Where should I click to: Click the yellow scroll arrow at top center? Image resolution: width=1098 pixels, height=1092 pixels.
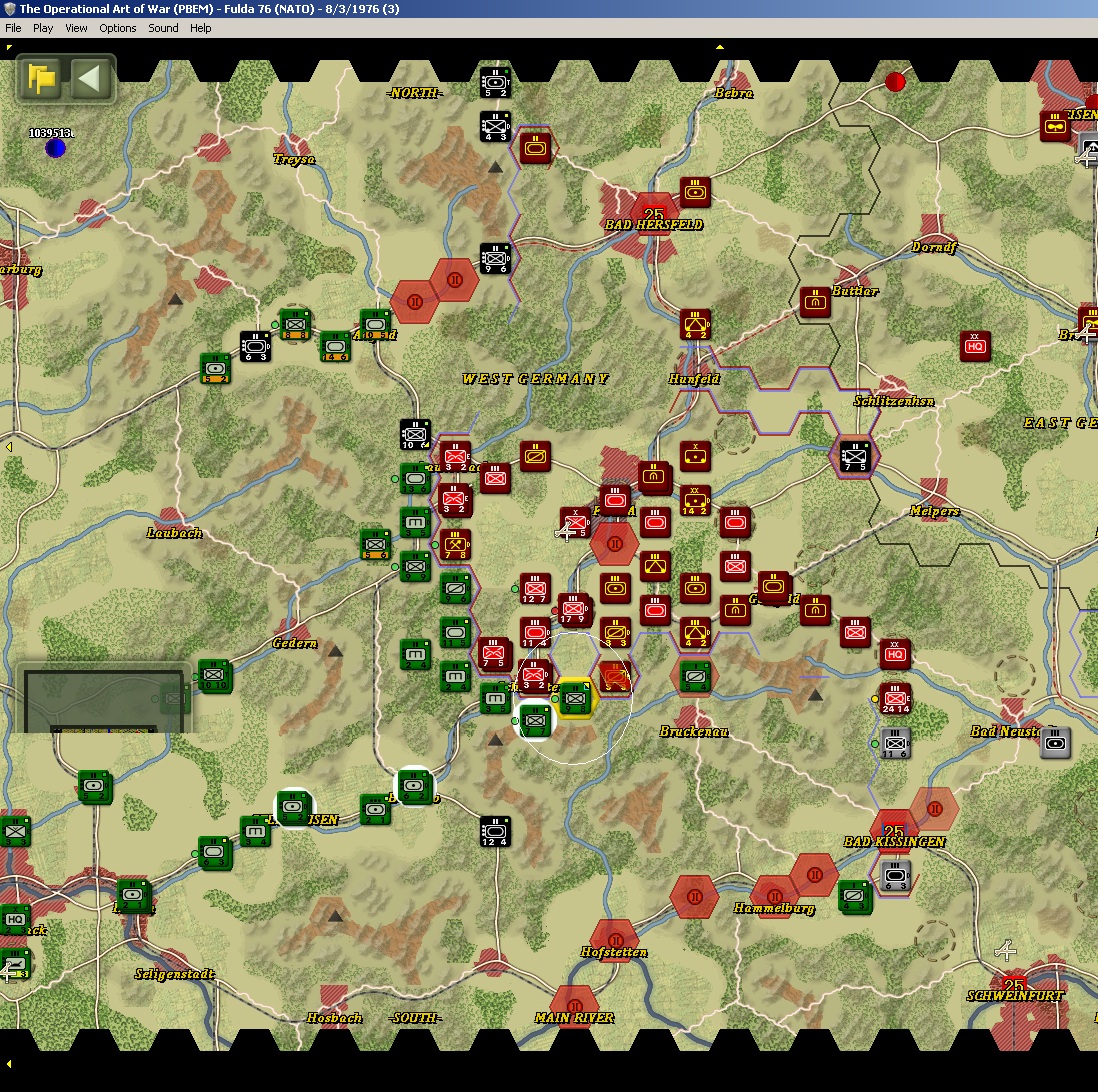click(719, 47)
